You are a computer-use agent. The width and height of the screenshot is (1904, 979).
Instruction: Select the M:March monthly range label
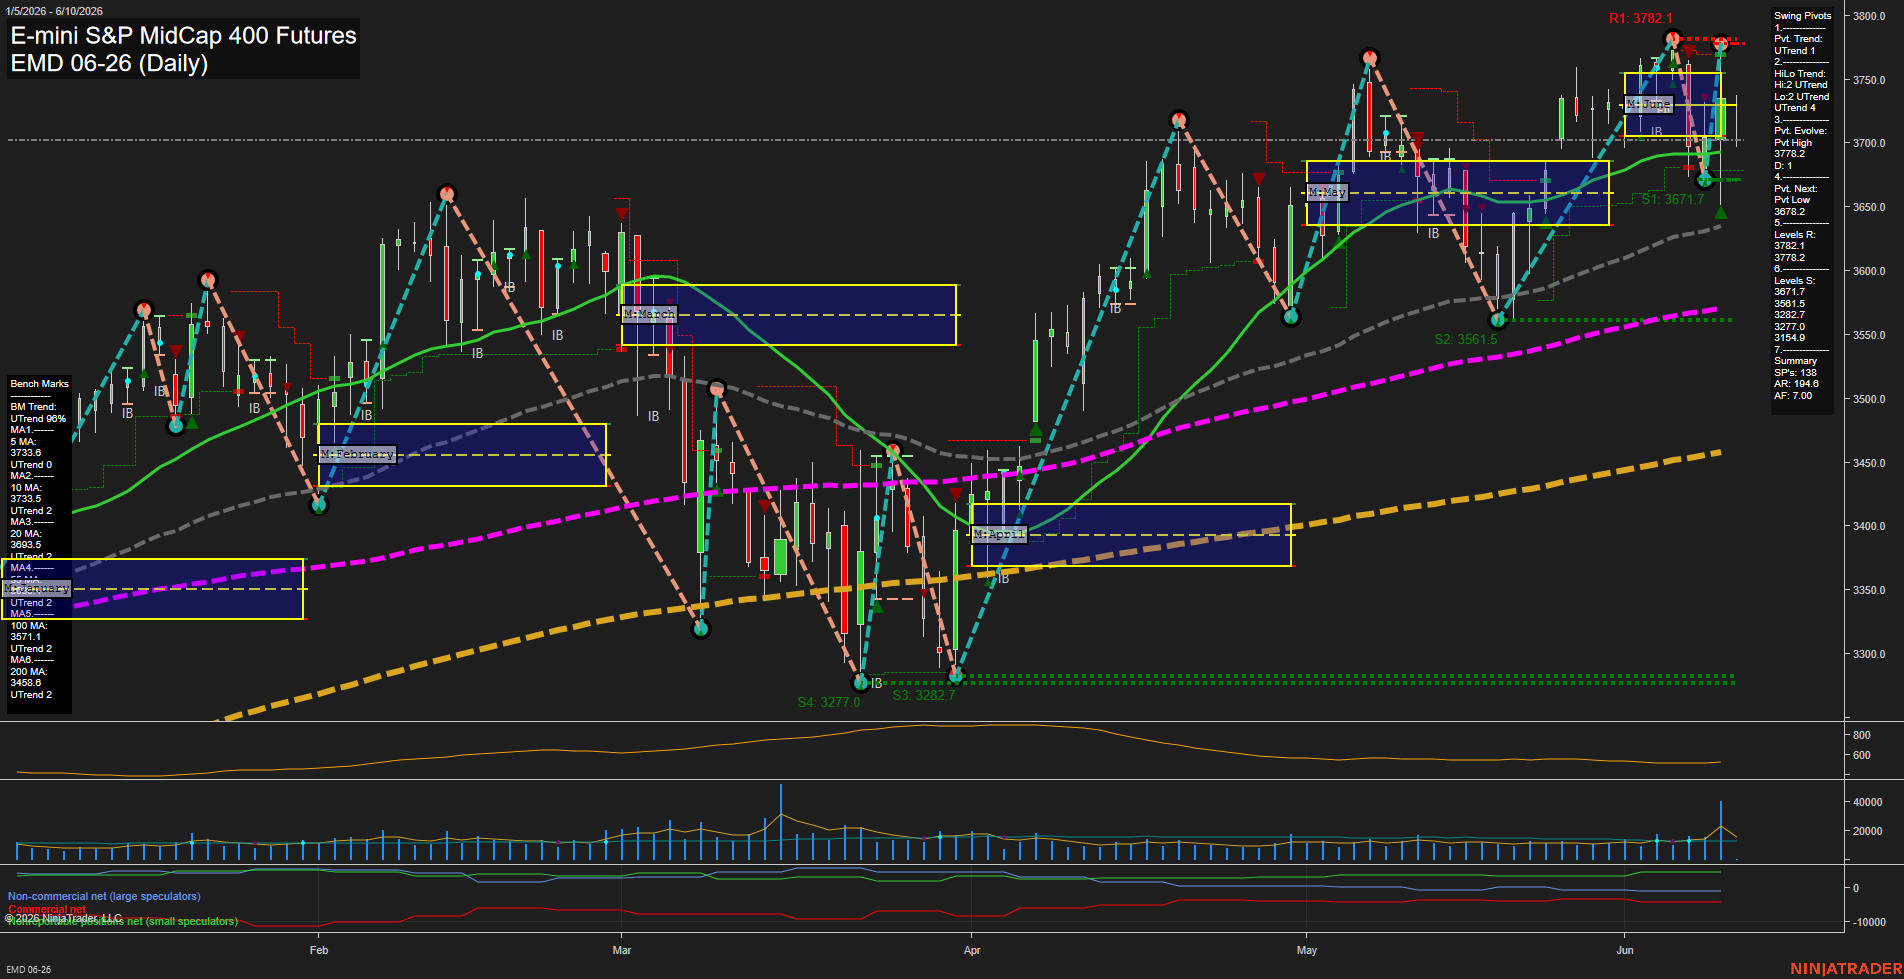click(649, 314)
